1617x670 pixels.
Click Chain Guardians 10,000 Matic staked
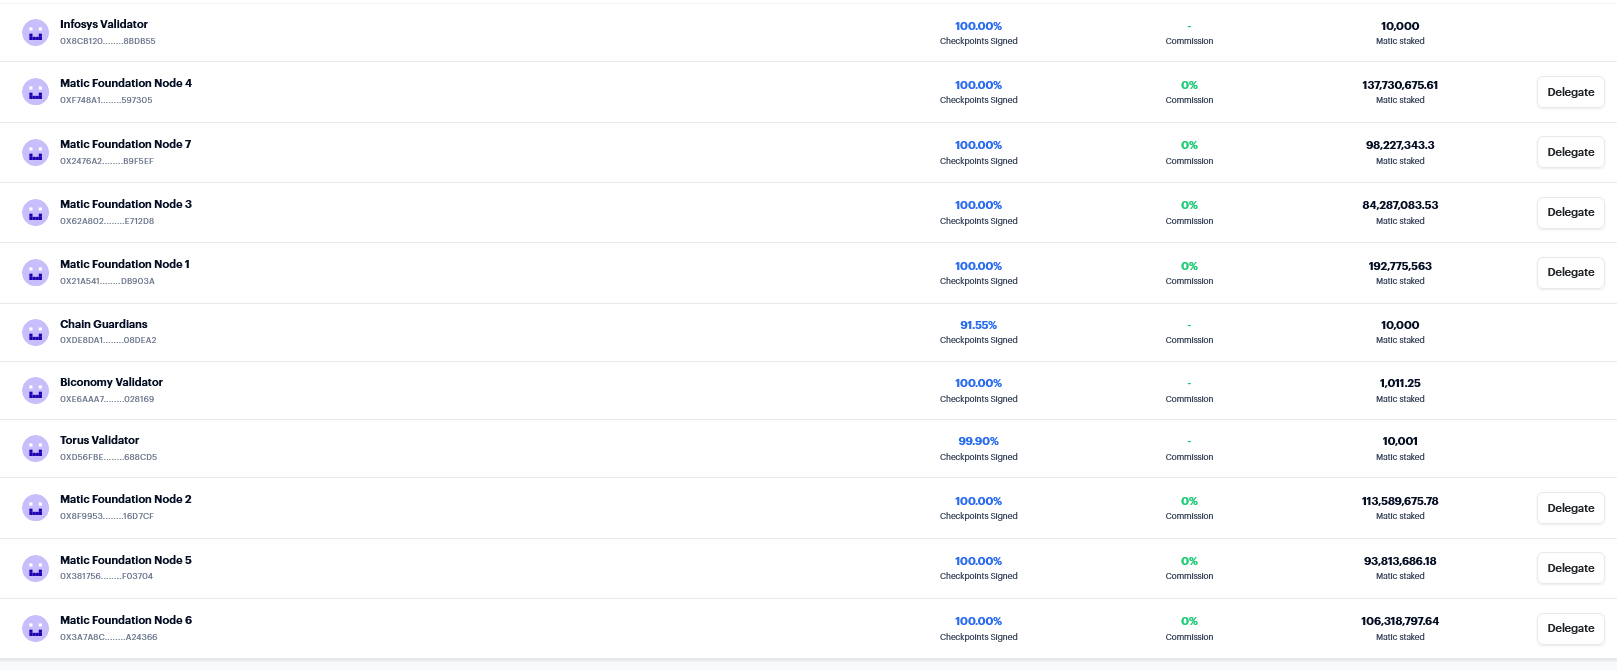(x=1400, y=325)
